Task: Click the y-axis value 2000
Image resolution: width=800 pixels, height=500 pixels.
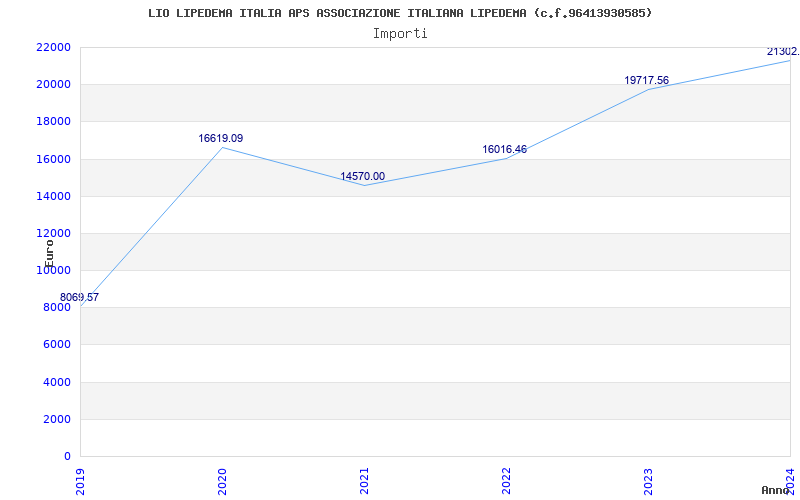Action: tap(56, 419)
